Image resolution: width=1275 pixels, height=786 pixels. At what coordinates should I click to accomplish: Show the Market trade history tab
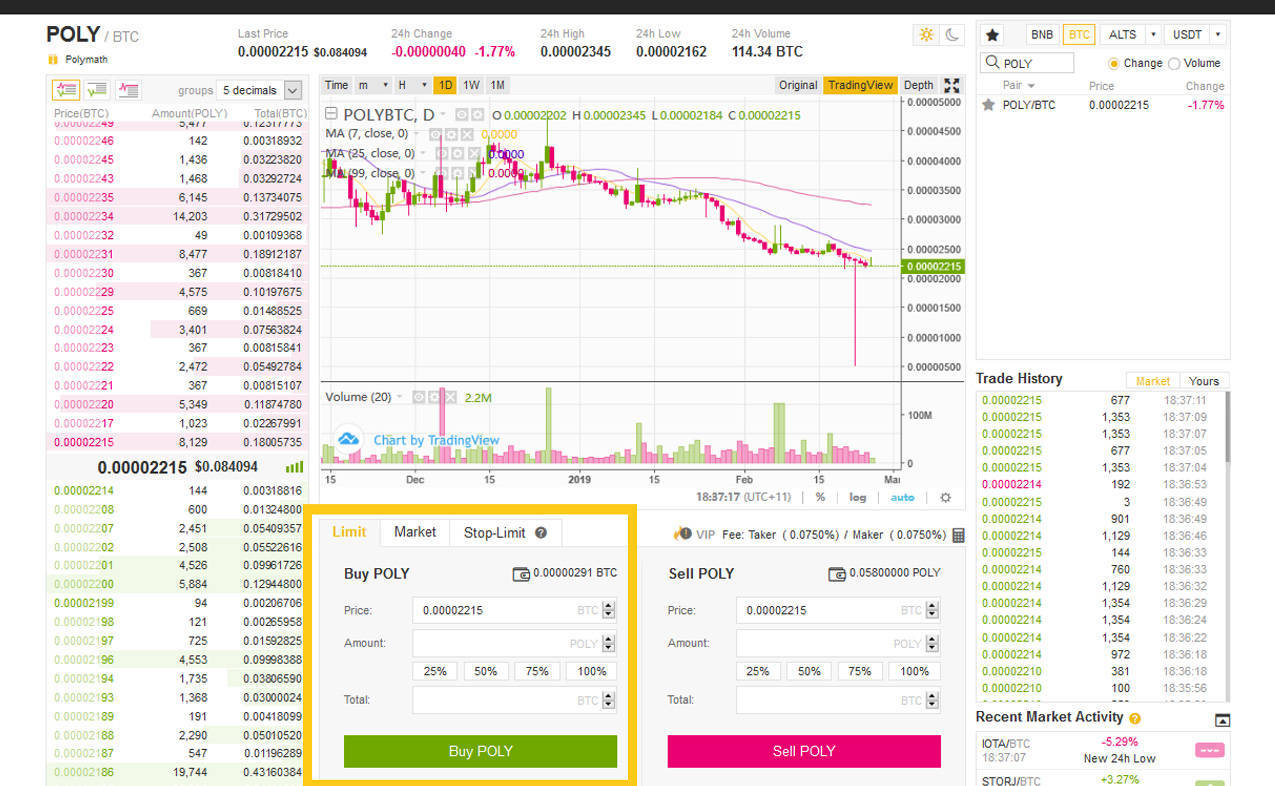coord(1153,381)
